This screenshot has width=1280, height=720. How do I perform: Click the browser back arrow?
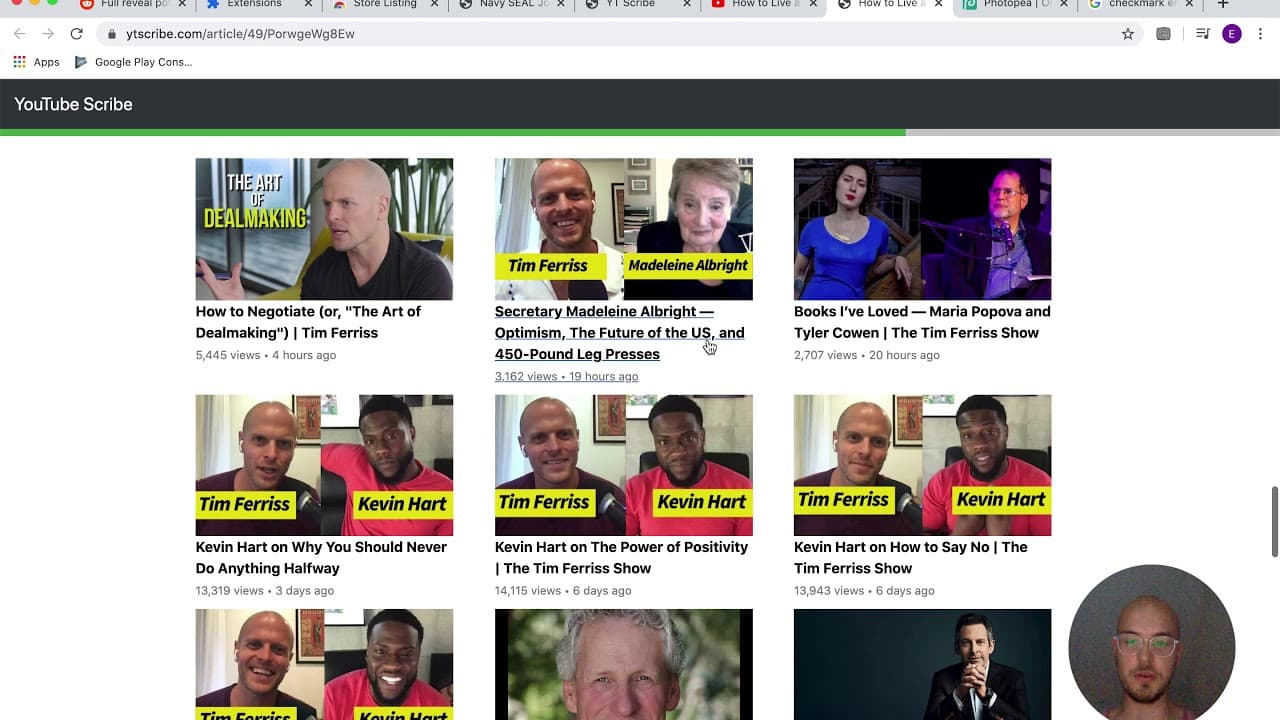(x=19, y=34)
